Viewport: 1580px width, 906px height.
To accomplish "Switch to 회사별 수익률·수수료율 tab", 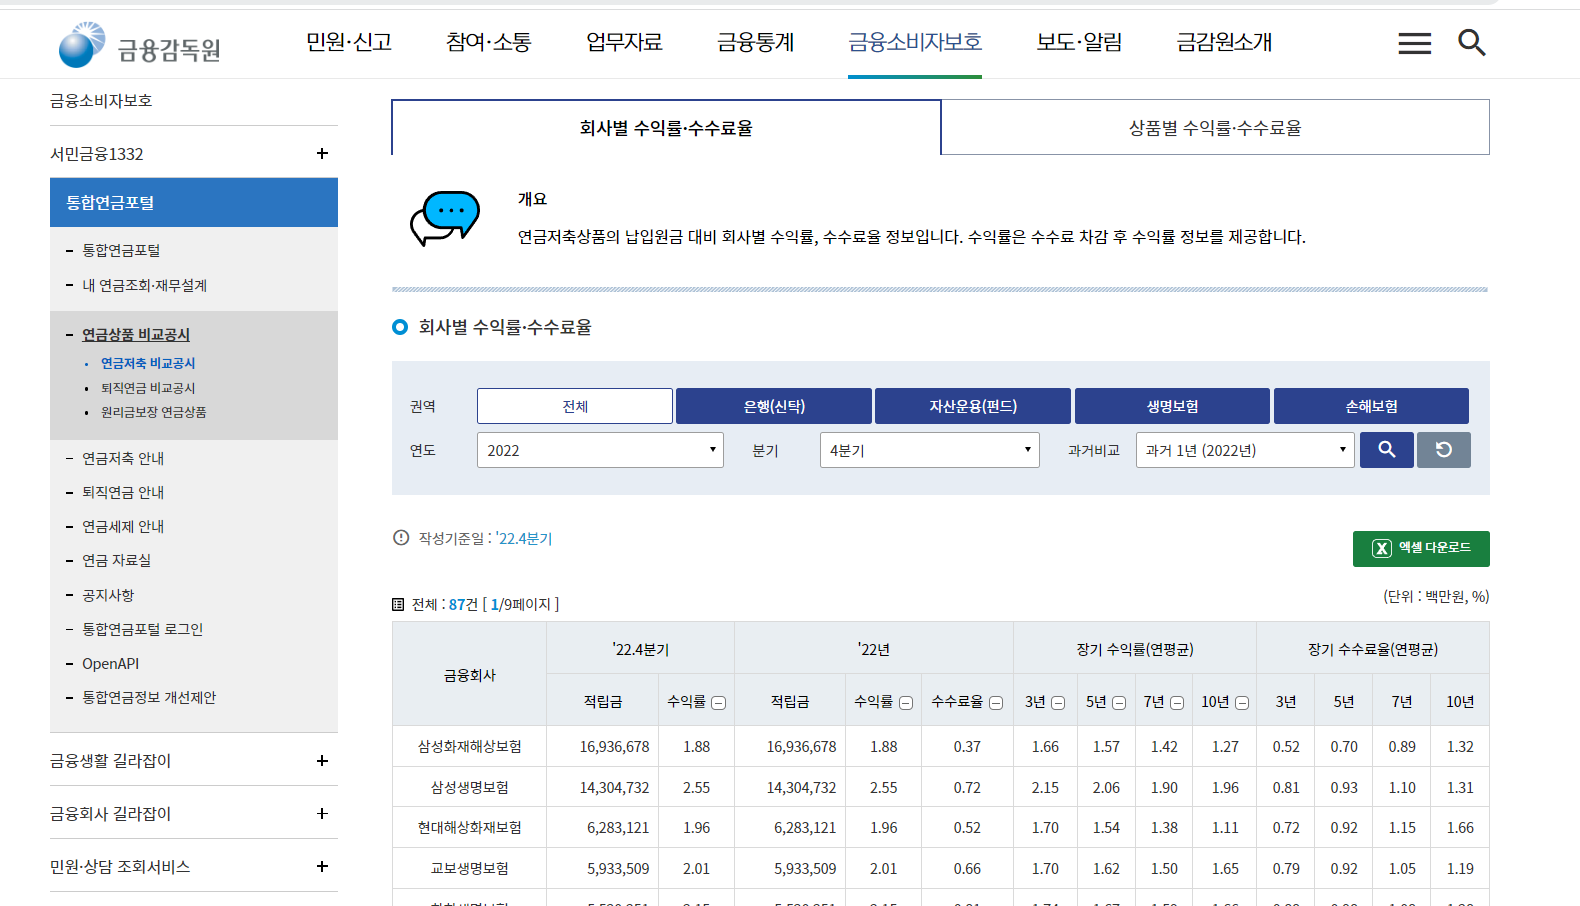I will coord(666,127).
